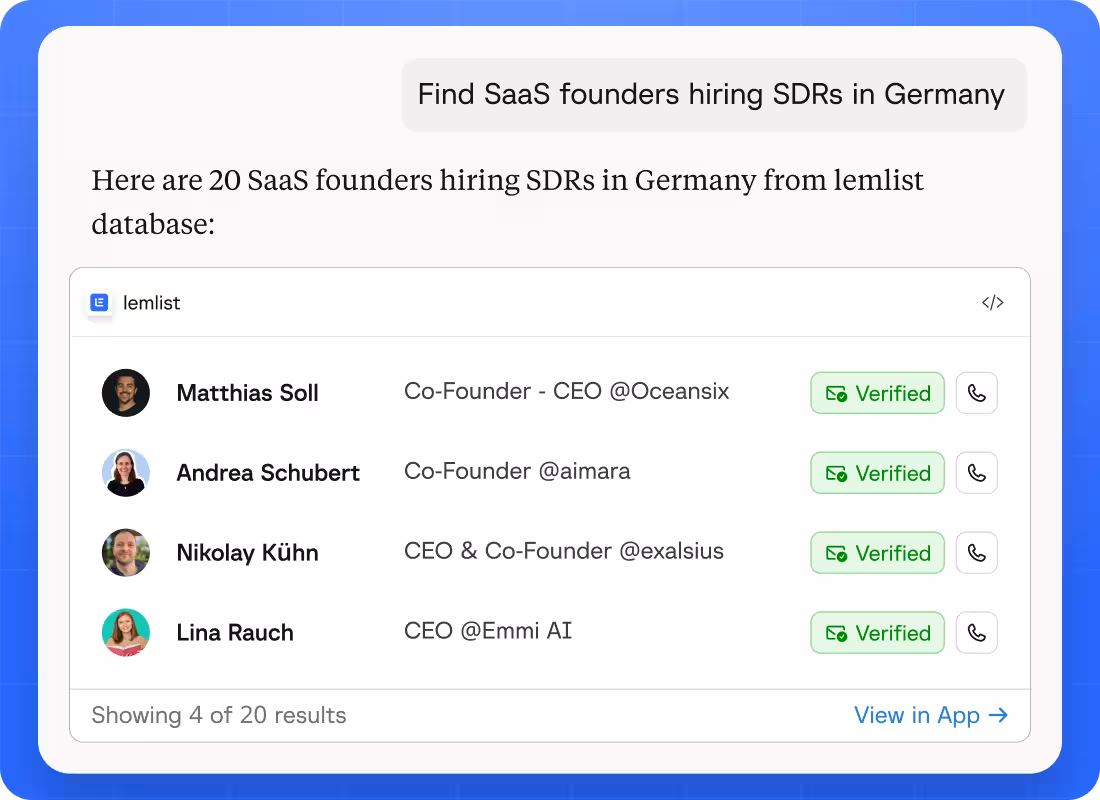
Task: Select Nikolay Kühn's profile photo
Action: (x=126, y=553)
